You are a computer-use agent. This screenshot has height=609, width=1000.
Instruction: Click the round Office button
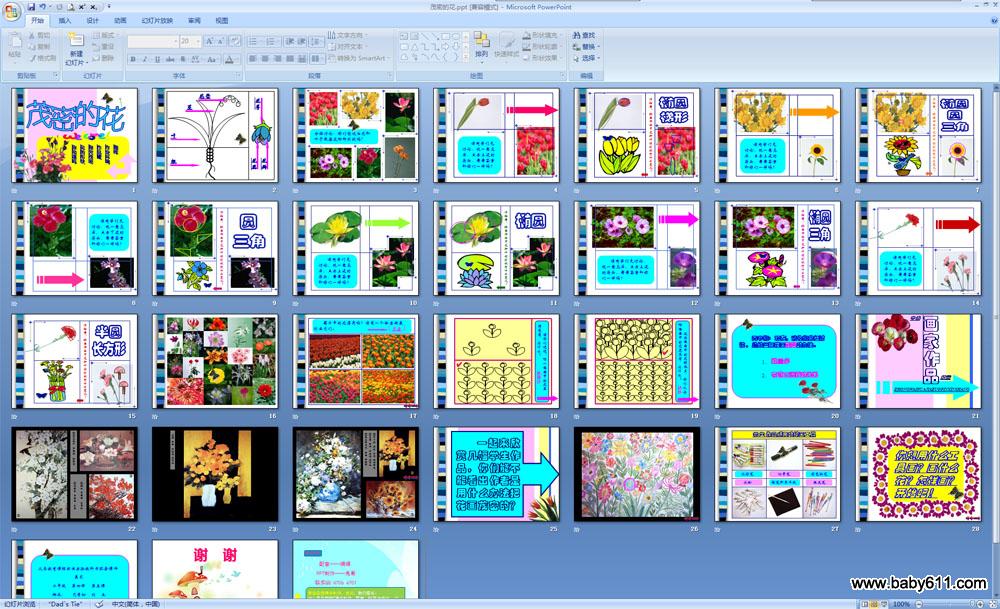(11, 11)
